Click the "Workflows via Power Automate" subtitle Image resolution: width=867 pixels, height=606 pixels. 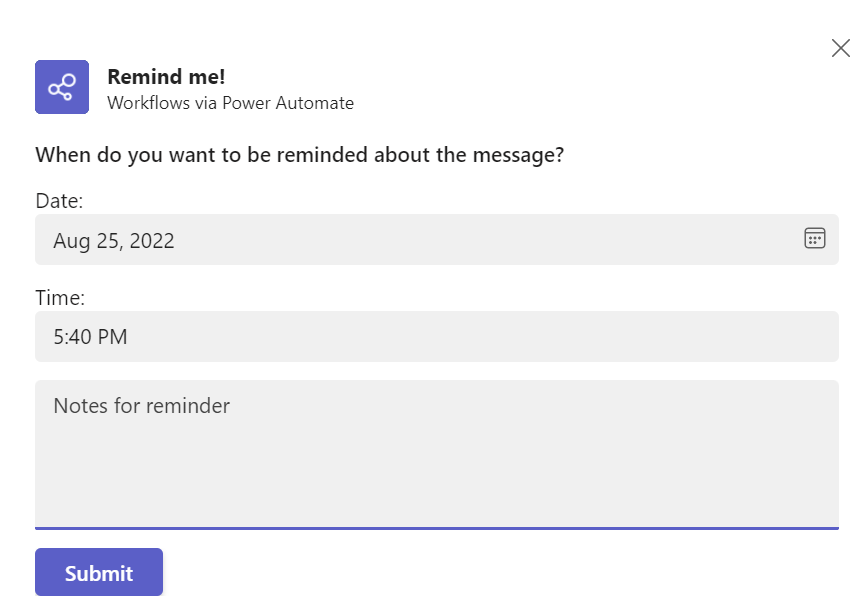230,103
